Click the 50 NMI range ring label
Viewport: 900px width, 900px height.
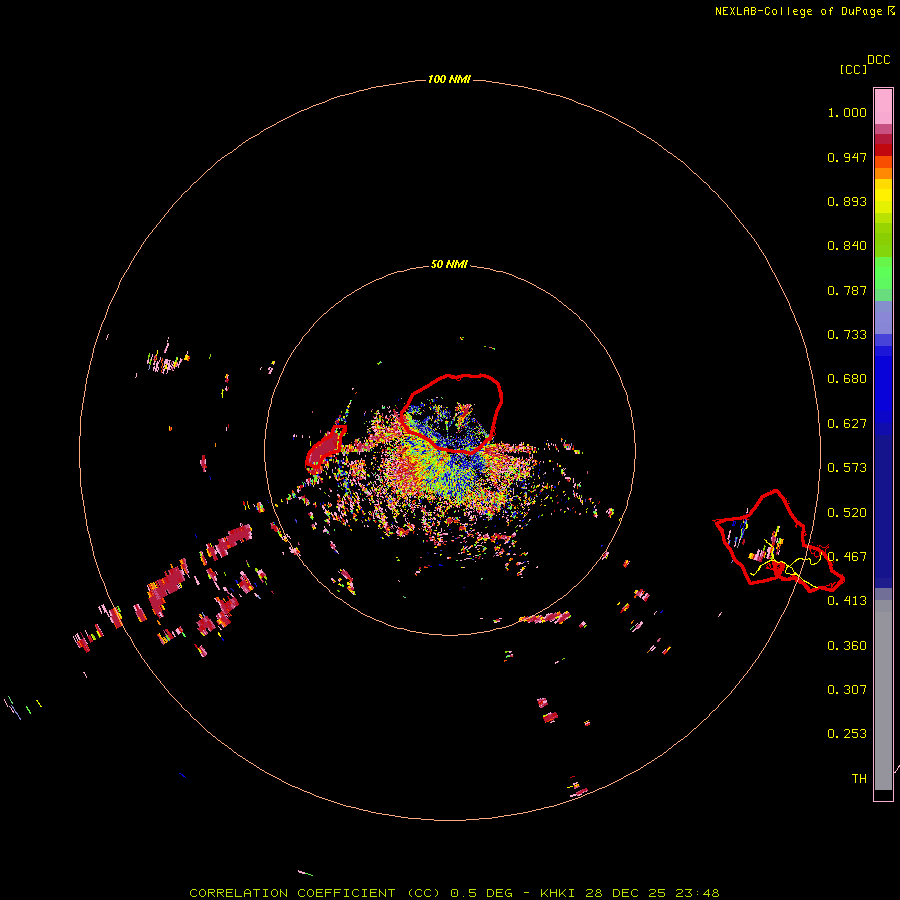coord(449,264)
